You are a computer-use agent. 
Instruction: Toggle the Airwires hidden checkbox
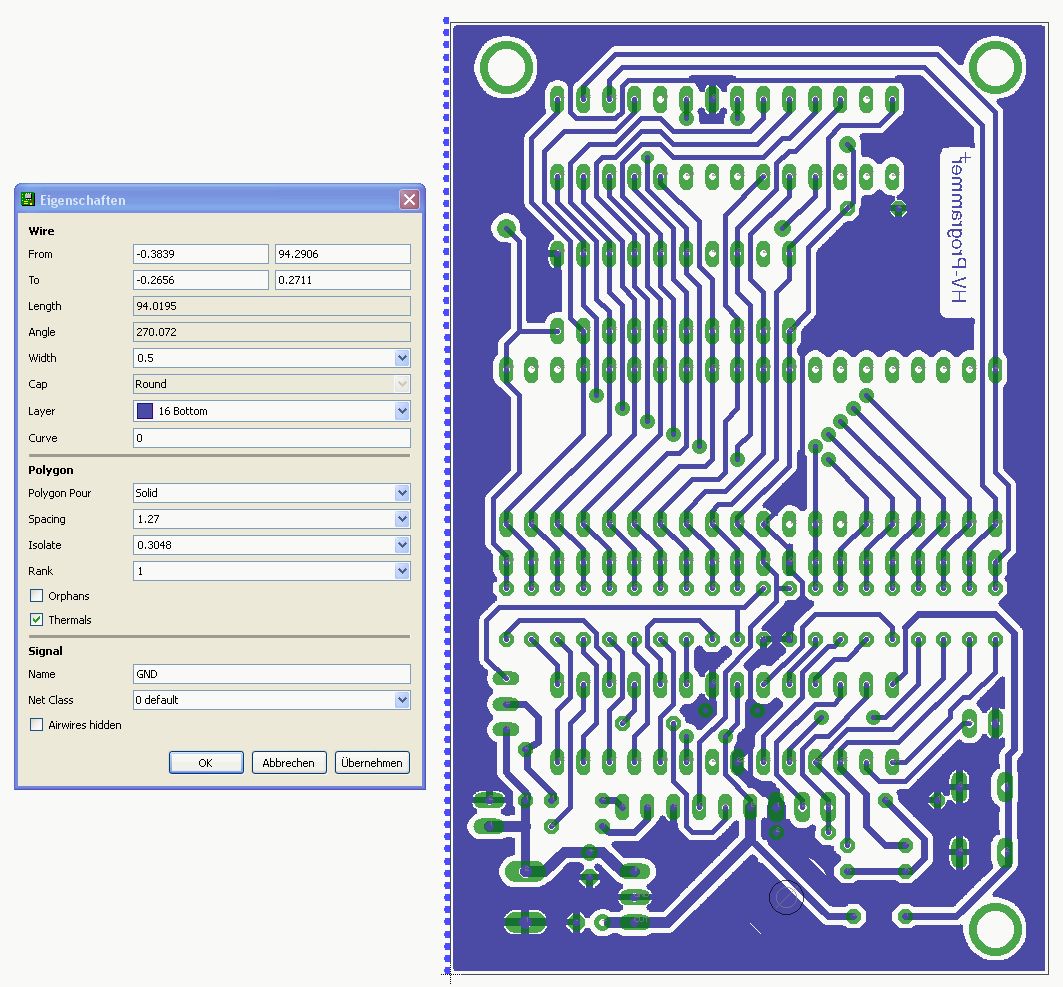pyautogui.click(x=37, y=725)
